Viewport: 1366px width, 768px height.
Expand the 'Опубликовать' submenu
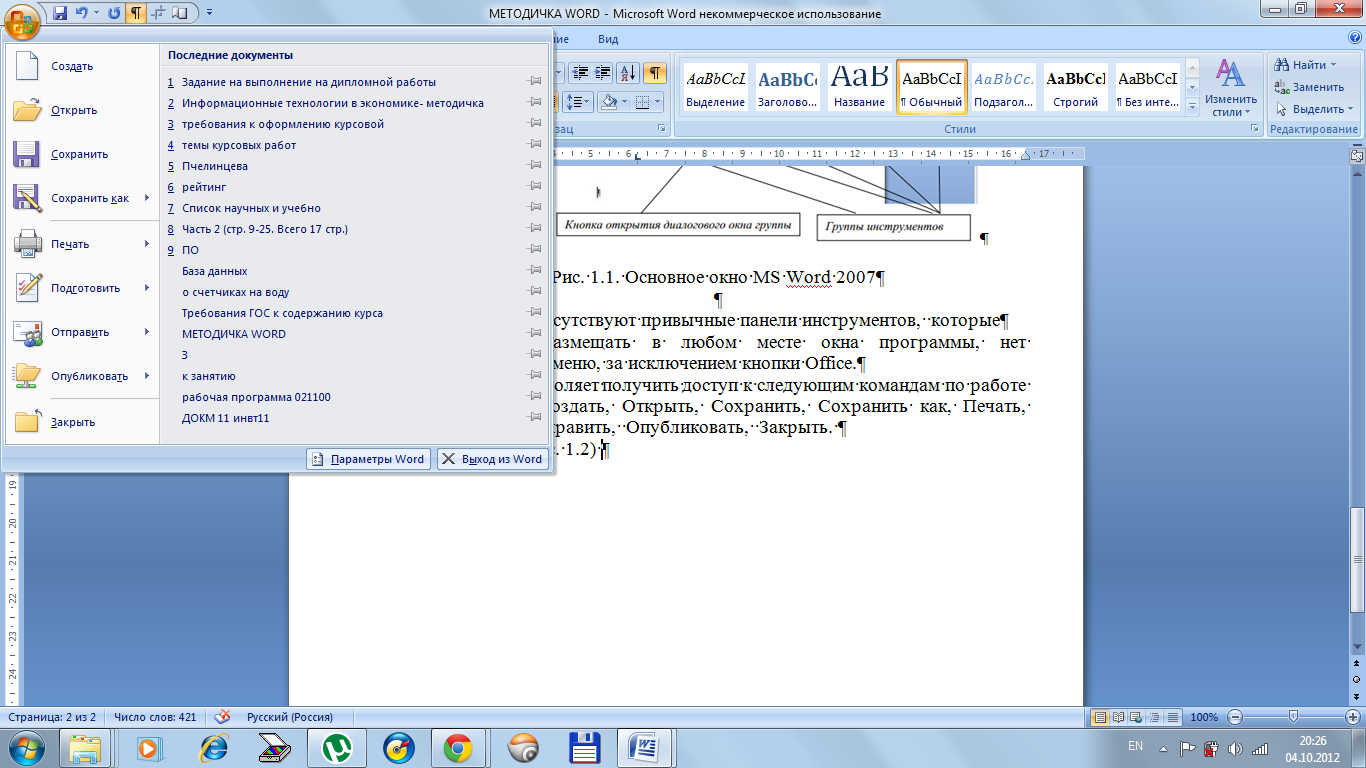point(147,376)
